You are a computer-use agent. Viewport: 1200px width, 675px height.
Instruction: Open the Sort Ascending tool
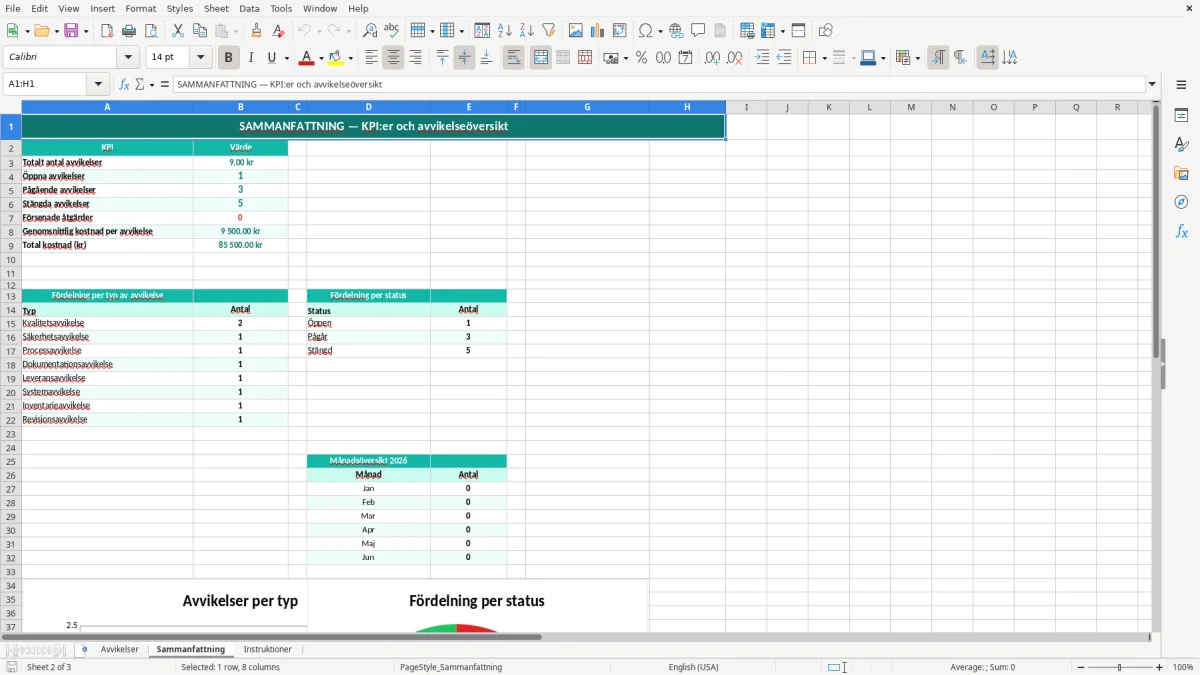[x=505, y=31]
